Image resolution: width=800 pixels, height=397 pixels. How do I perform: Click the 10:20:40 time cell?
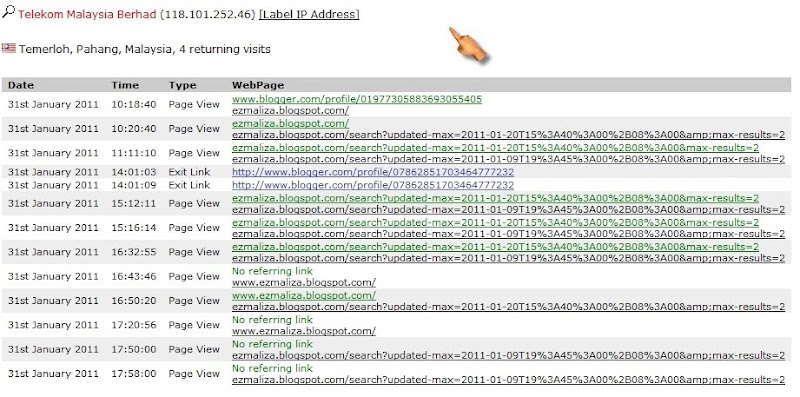tap(134, 129)
